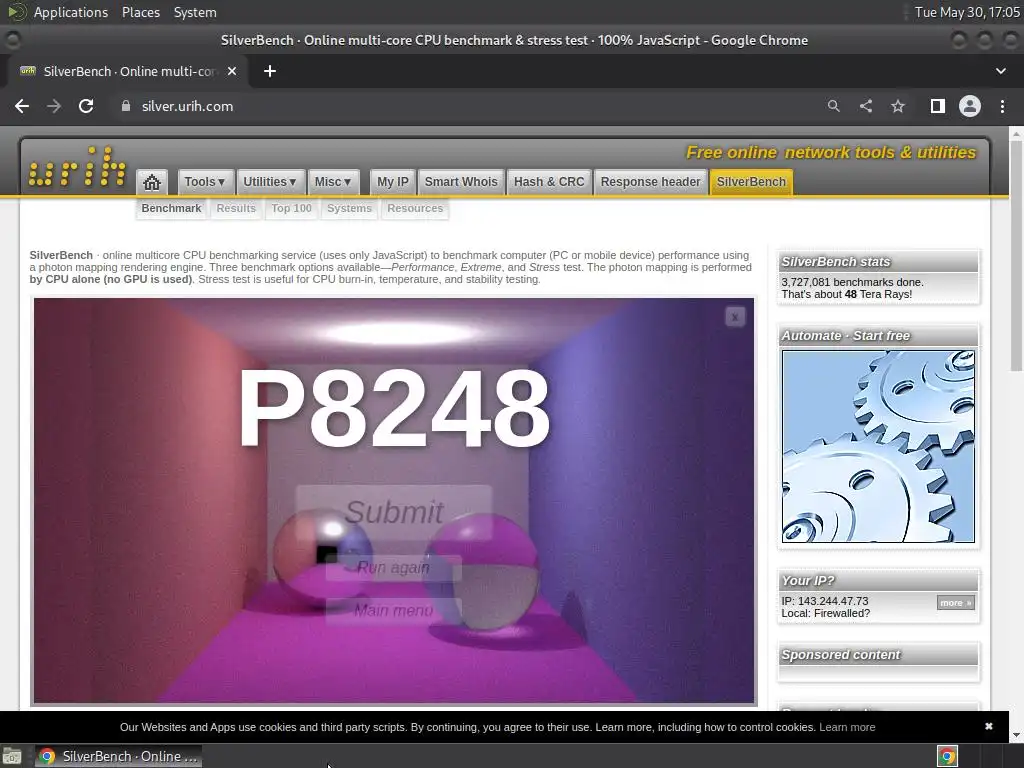The image size is (1024, 768).
Task: Bookmark this page with star
Action: (x=898, y=106)
